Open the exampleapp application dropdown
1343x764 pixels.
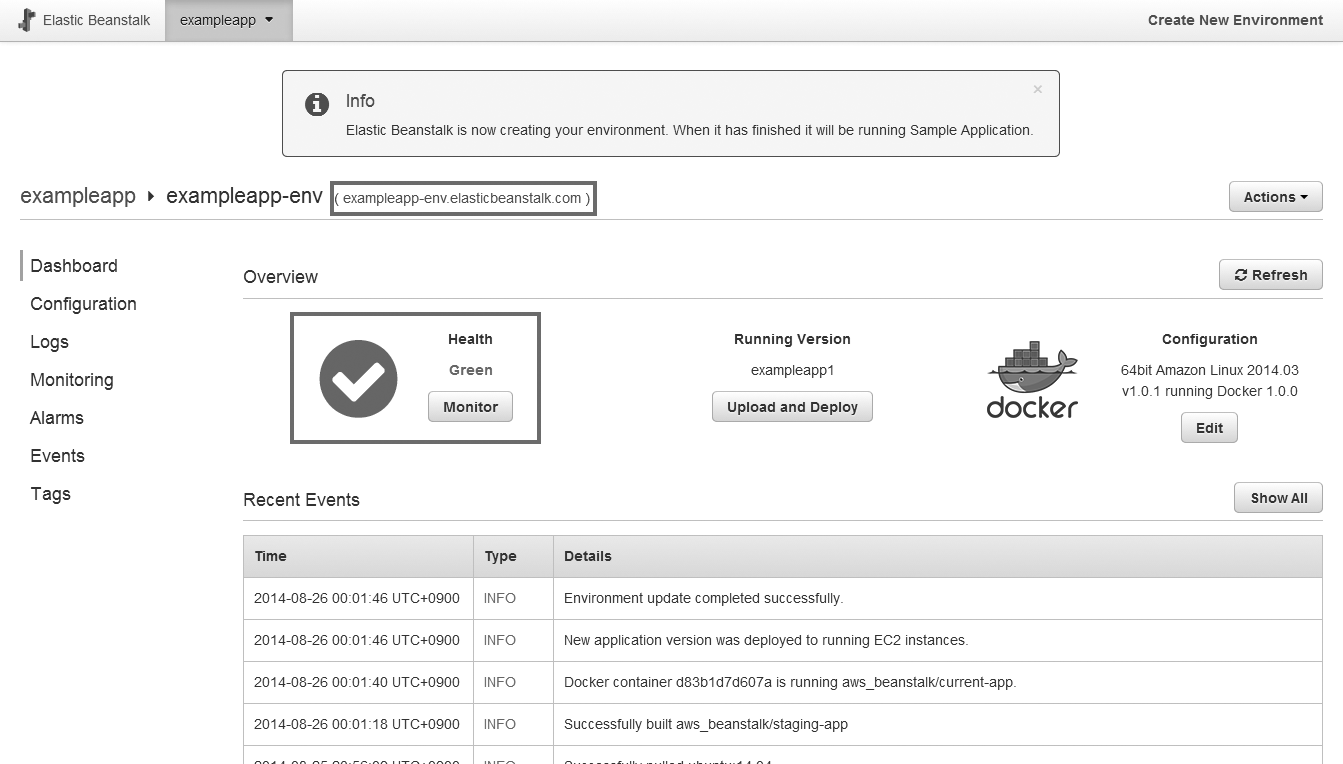228,20
